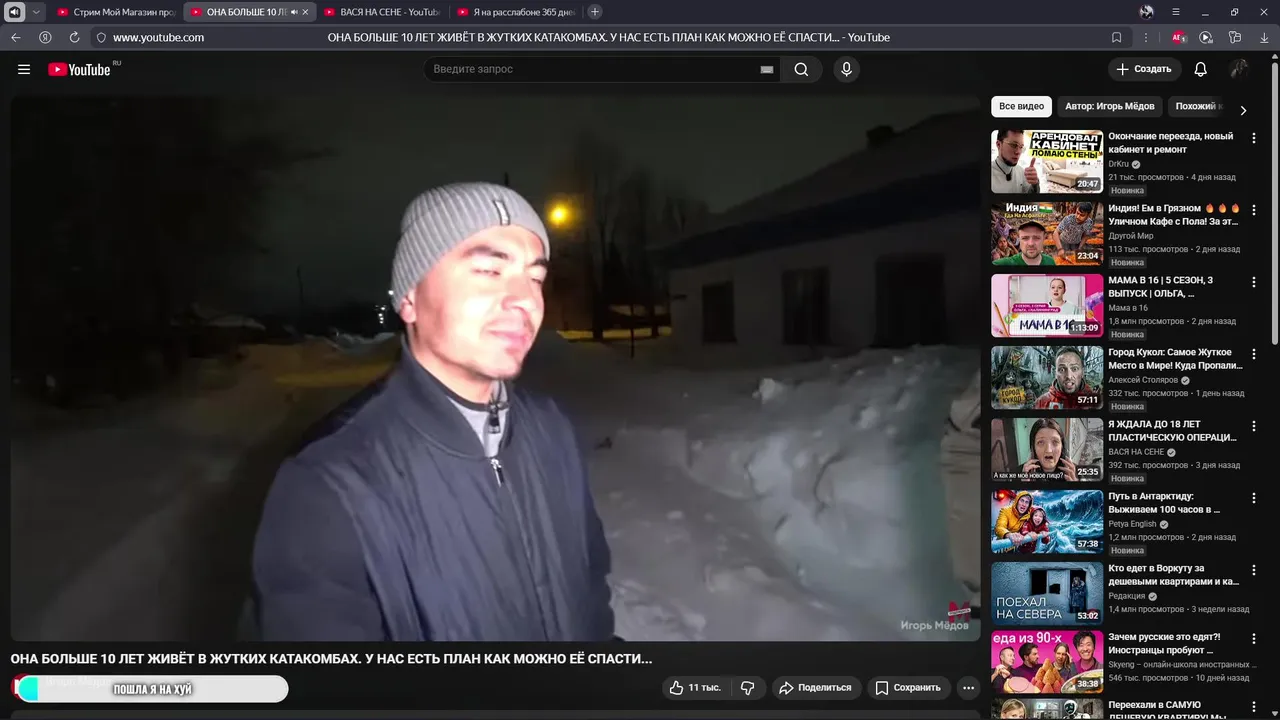This screenshot has width=1280, height=720.
Task: Open options for "Я ЖДАЛА ДО 18 ЛЕТ" video
Action: click(x=1254, y=426)
